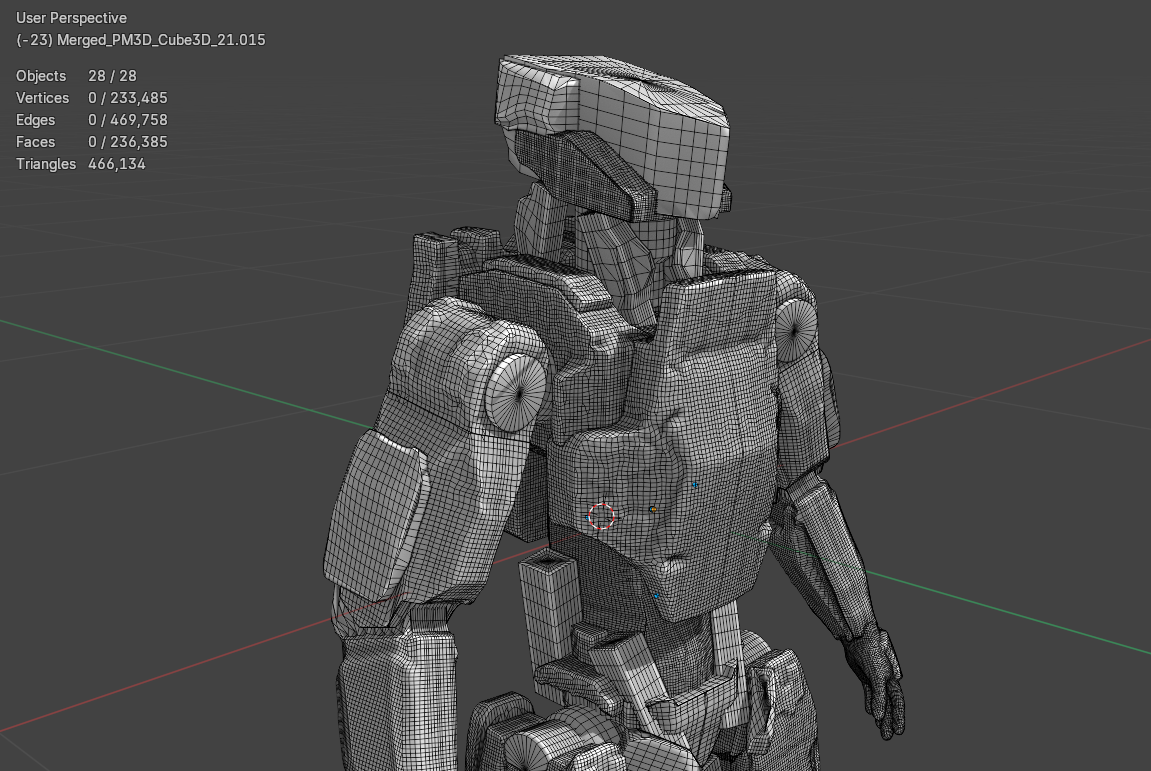This screenshot has height=771, width=1151.
Task: Click the blue origin point on the upper chest
Action: click(x=696, y=484)
